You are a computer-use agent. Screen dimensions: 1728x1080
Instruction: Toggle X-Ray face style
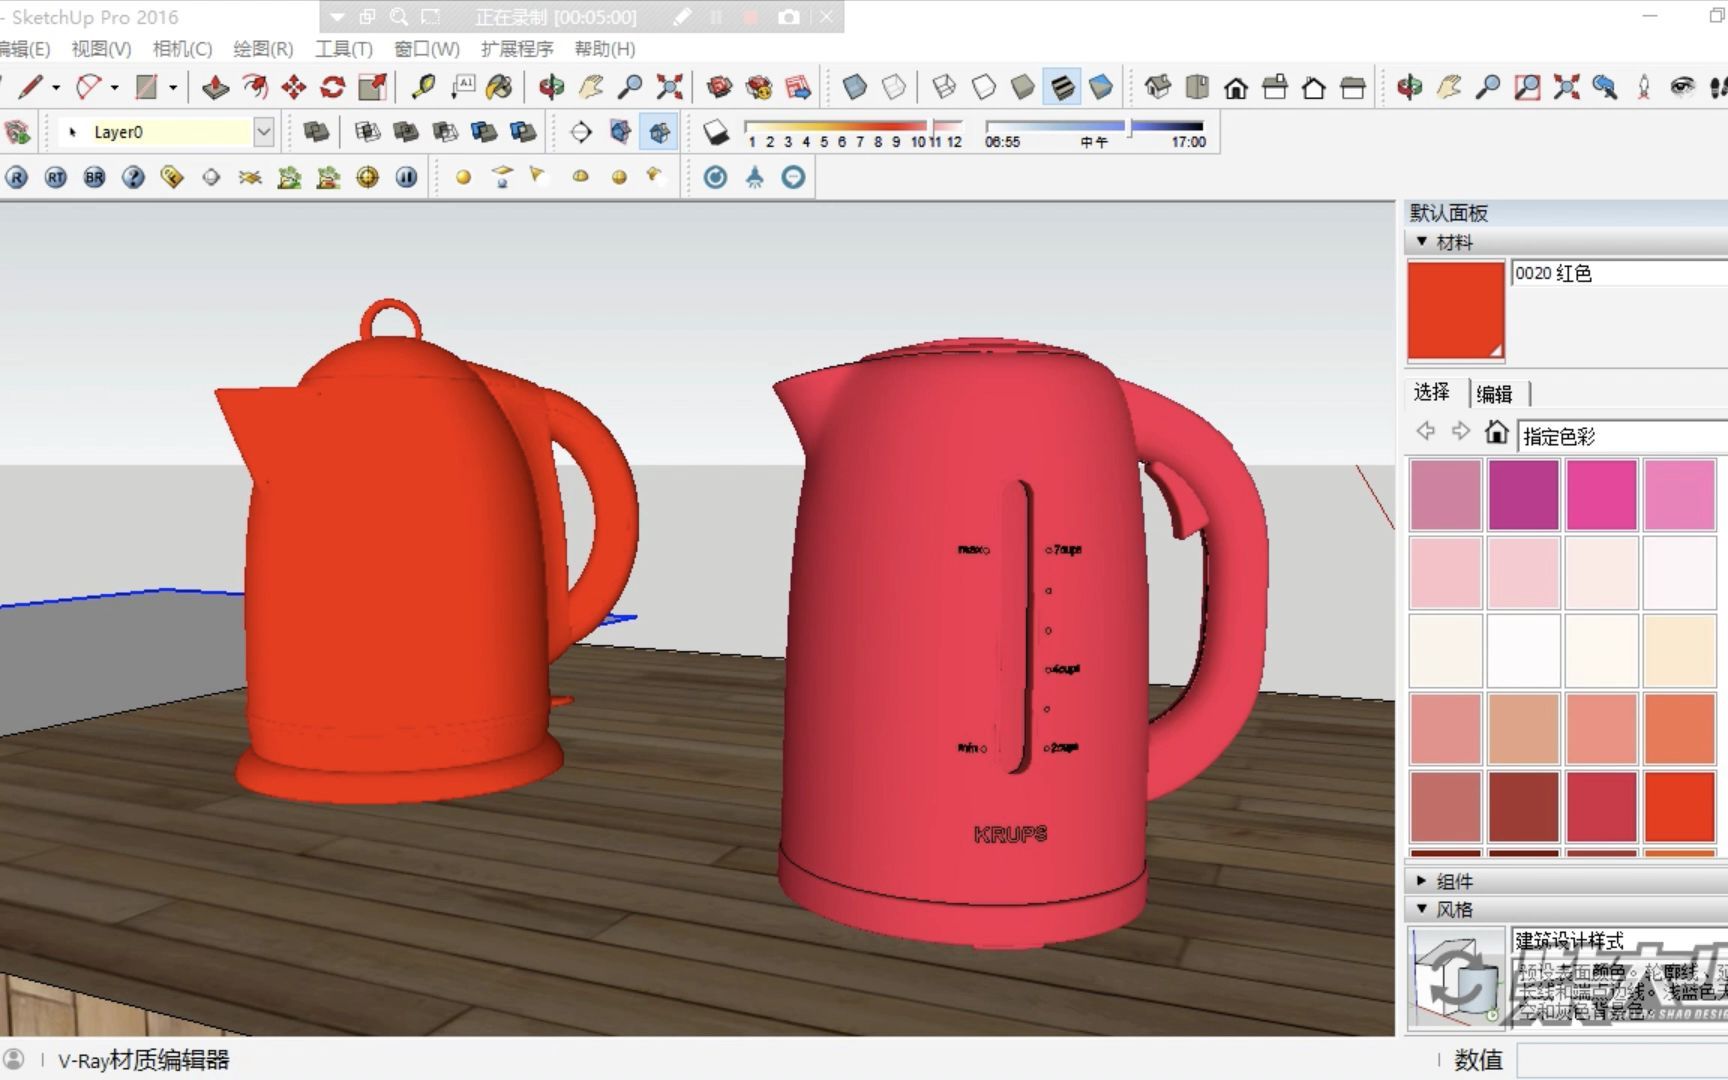855,88
